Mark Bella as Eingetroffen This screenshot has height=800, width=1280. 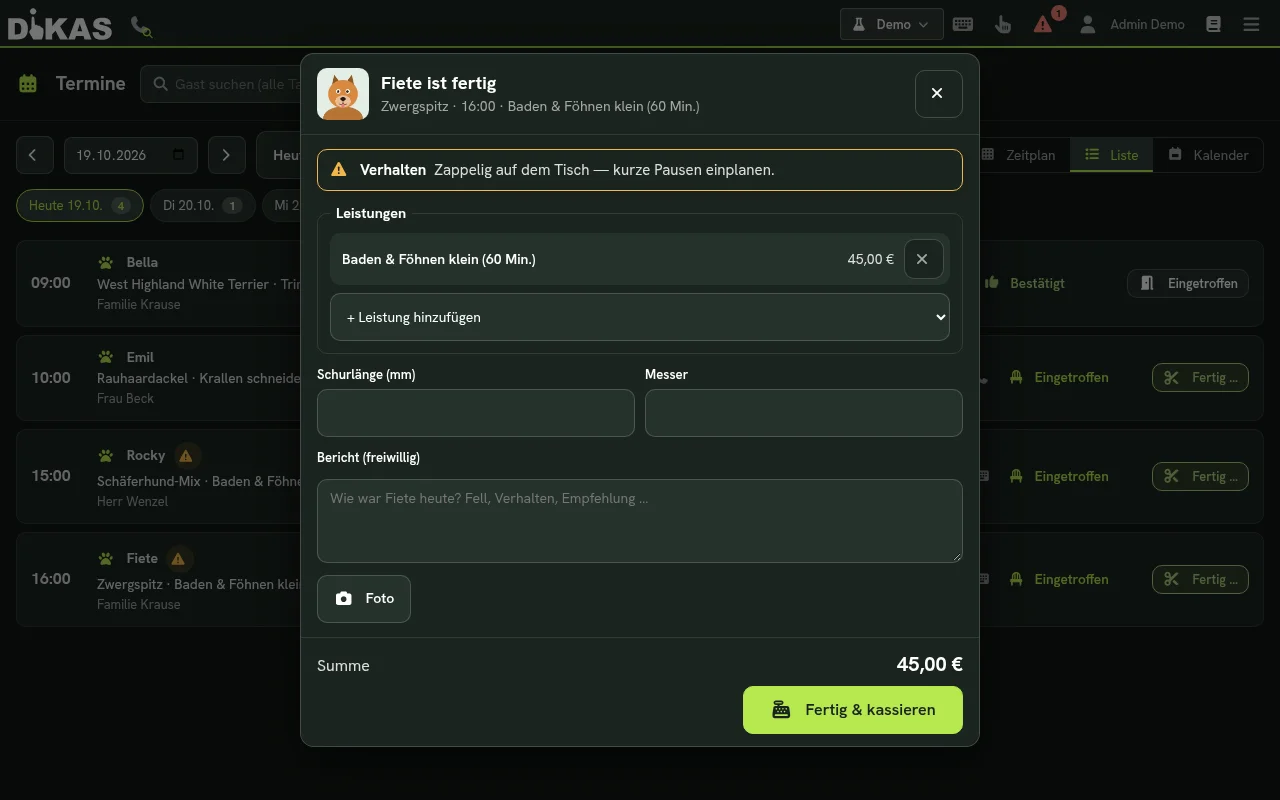click(x=1188, y=283)
